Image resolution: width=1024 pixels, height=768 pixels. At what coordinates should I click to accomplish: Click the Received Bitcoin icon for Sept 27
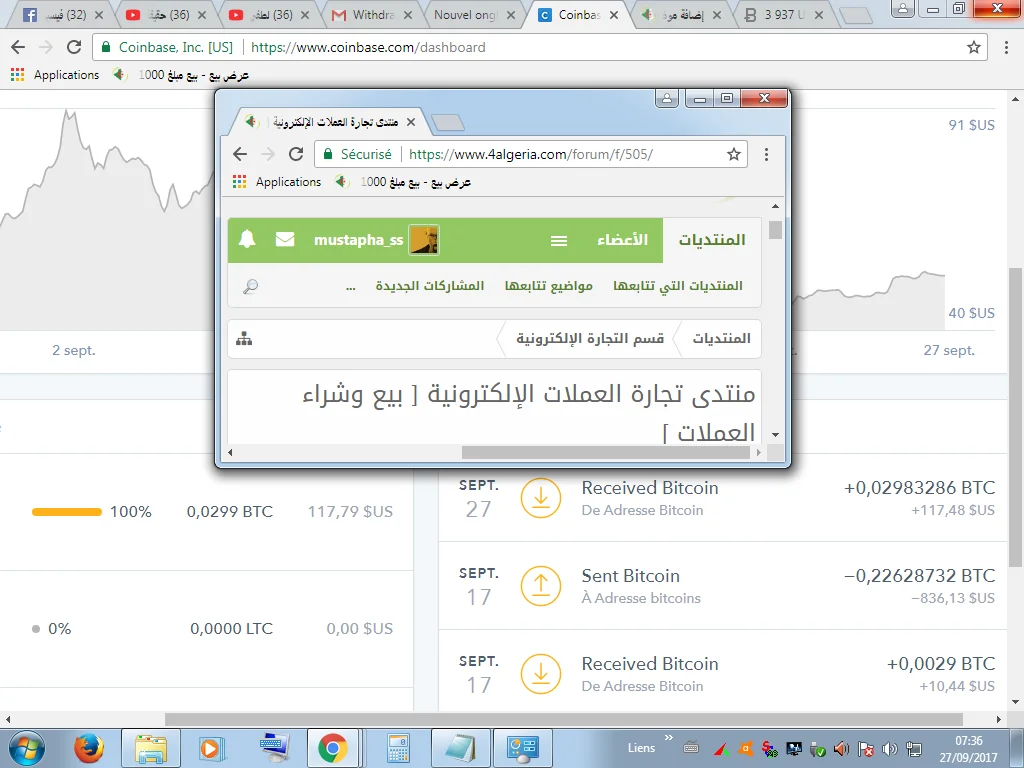click(540, 498)
